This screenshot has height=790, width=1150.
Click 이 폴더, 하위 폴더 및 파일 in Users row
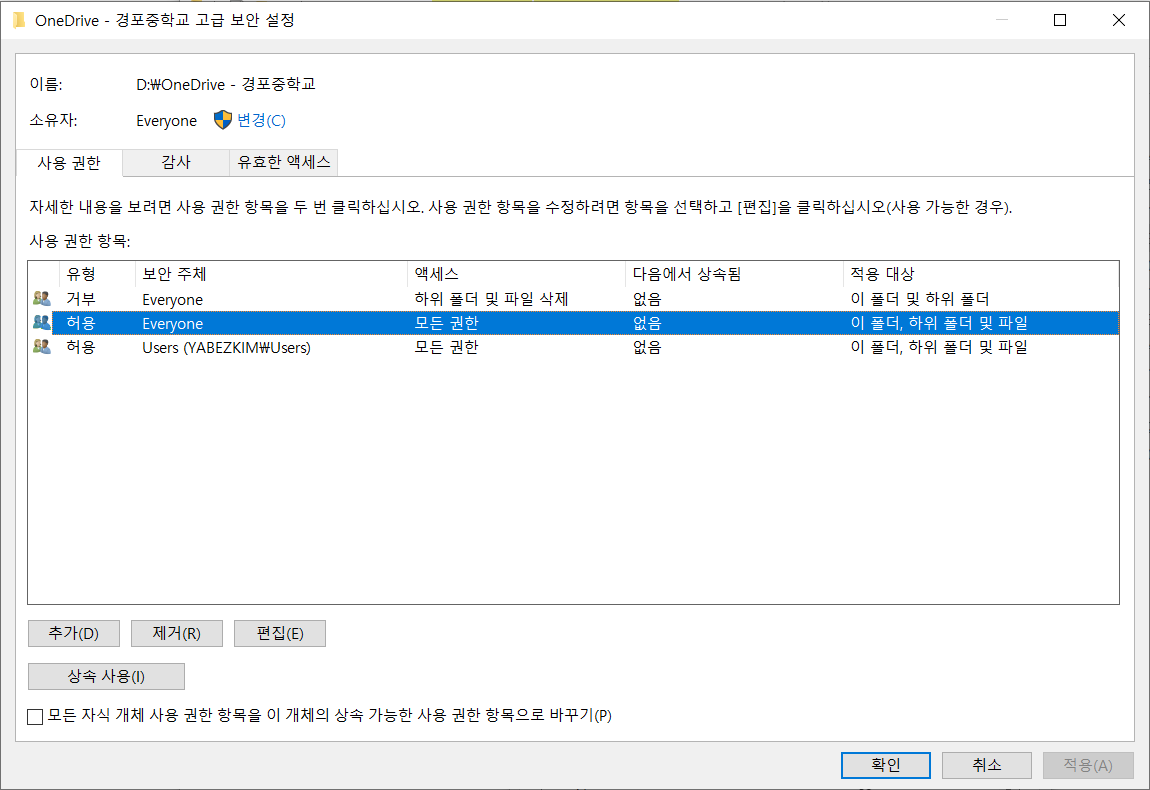tap(939, 347)
